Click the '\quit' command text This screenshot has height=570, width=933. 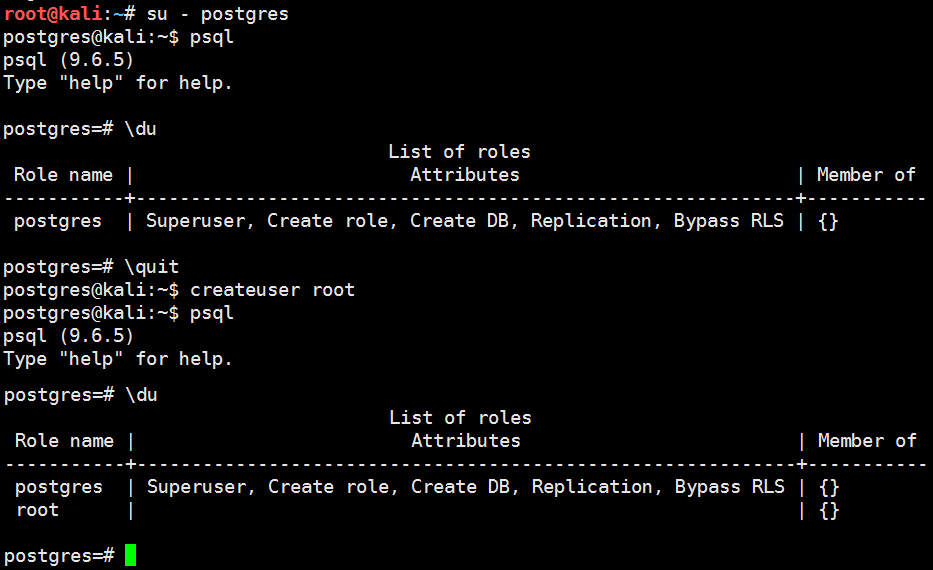tap(151, 267)
